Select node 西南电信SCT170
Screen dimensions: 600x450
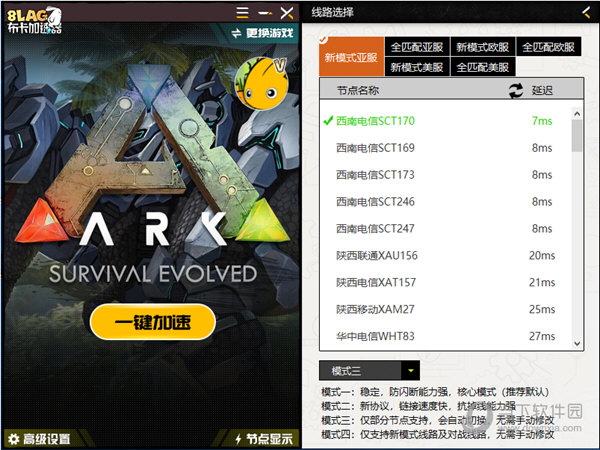point(445,121)
